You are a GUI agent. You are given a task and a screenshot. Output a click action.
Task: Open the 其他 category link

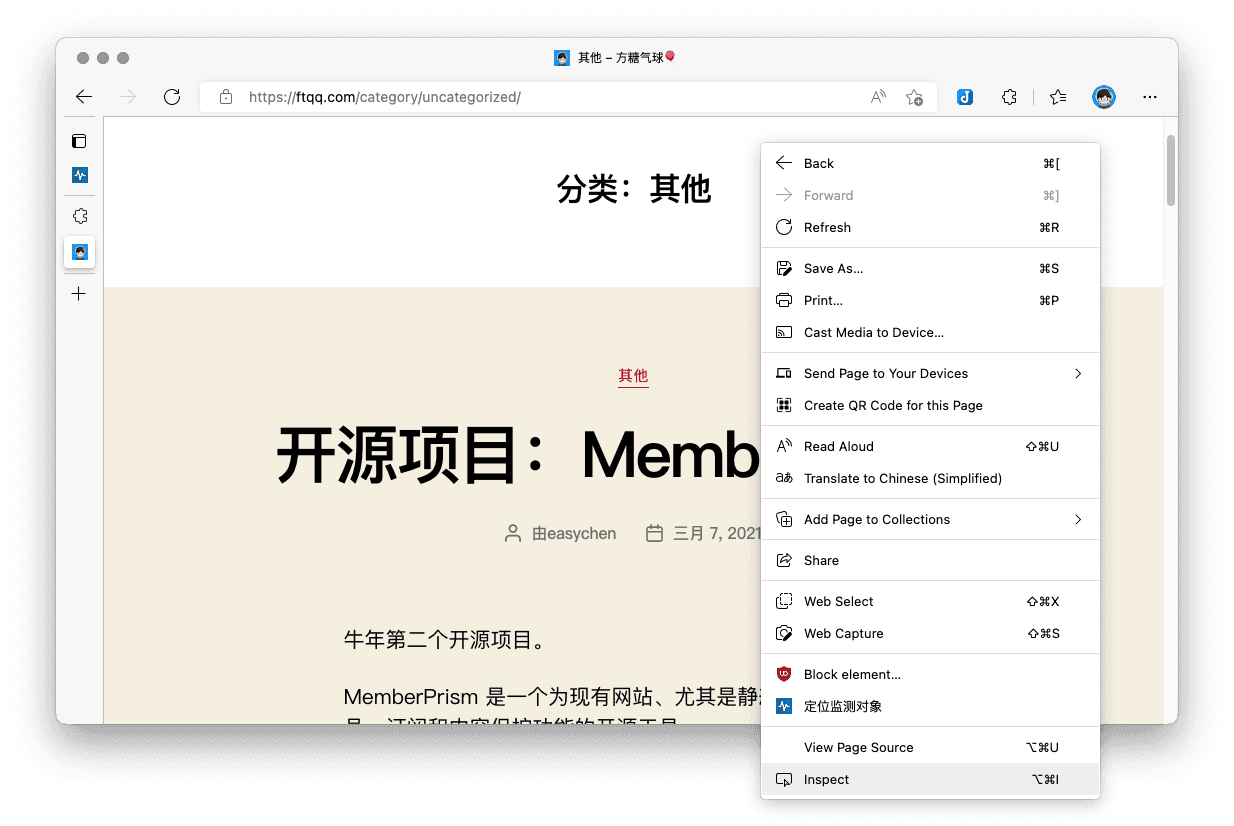[x=633, y=376]
